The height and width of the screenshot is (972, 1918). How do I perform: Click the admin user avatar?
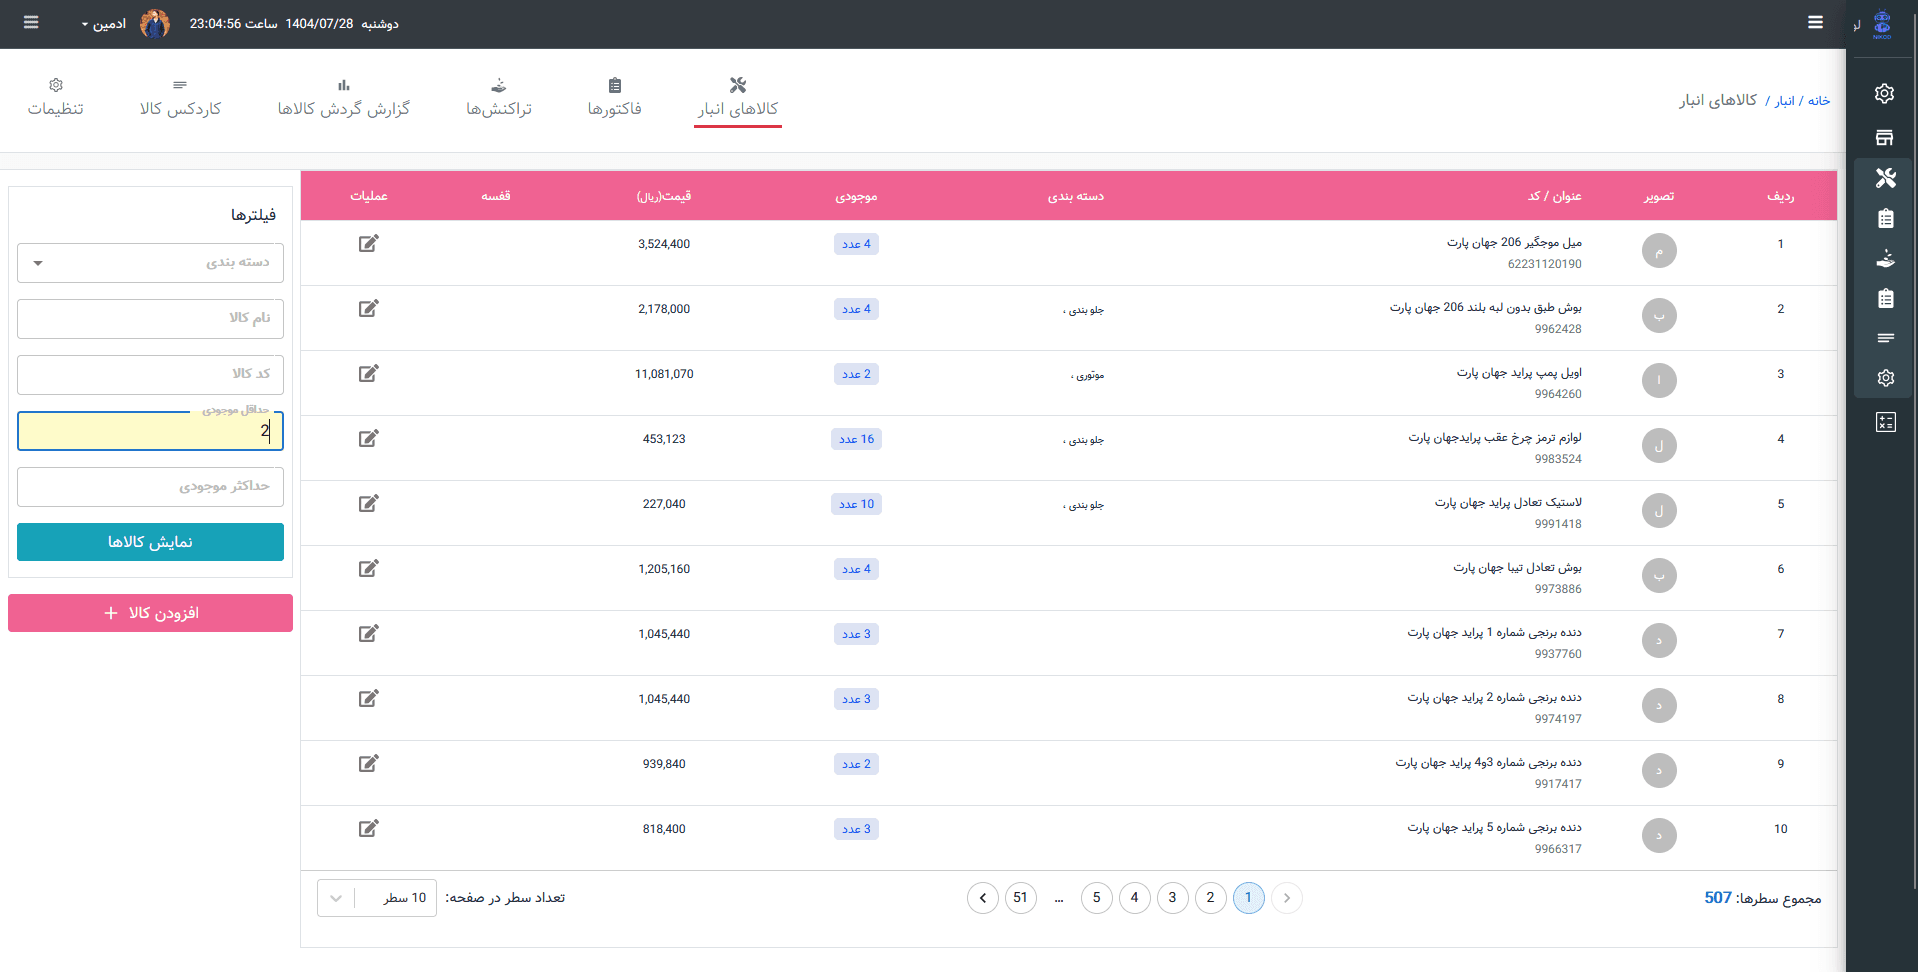pyautogui.click(x=155, y=23)
